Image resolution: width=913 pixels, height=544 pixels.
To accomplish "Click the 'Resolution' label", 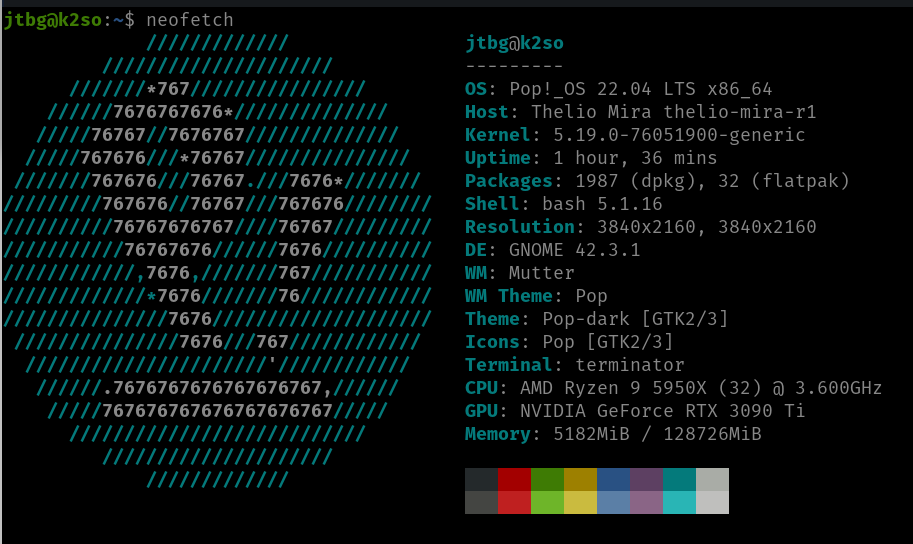I will [x=520, y=227].
